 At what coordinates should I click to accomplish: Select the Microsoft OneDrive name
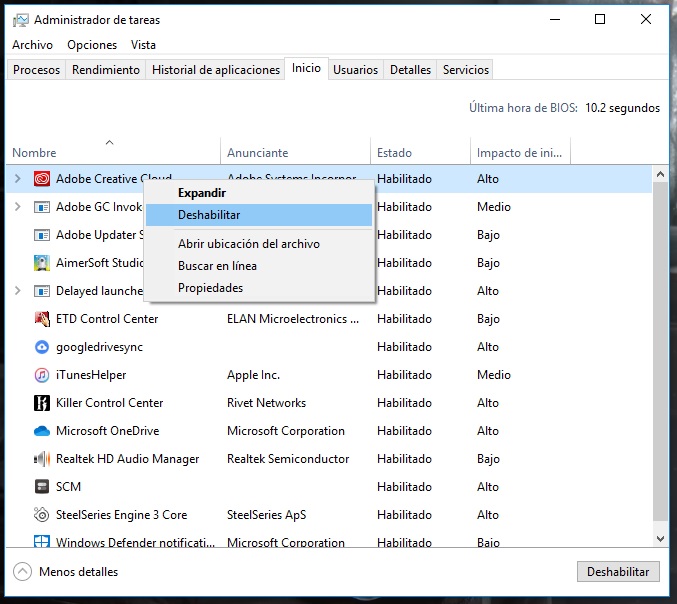click(108, 431)
